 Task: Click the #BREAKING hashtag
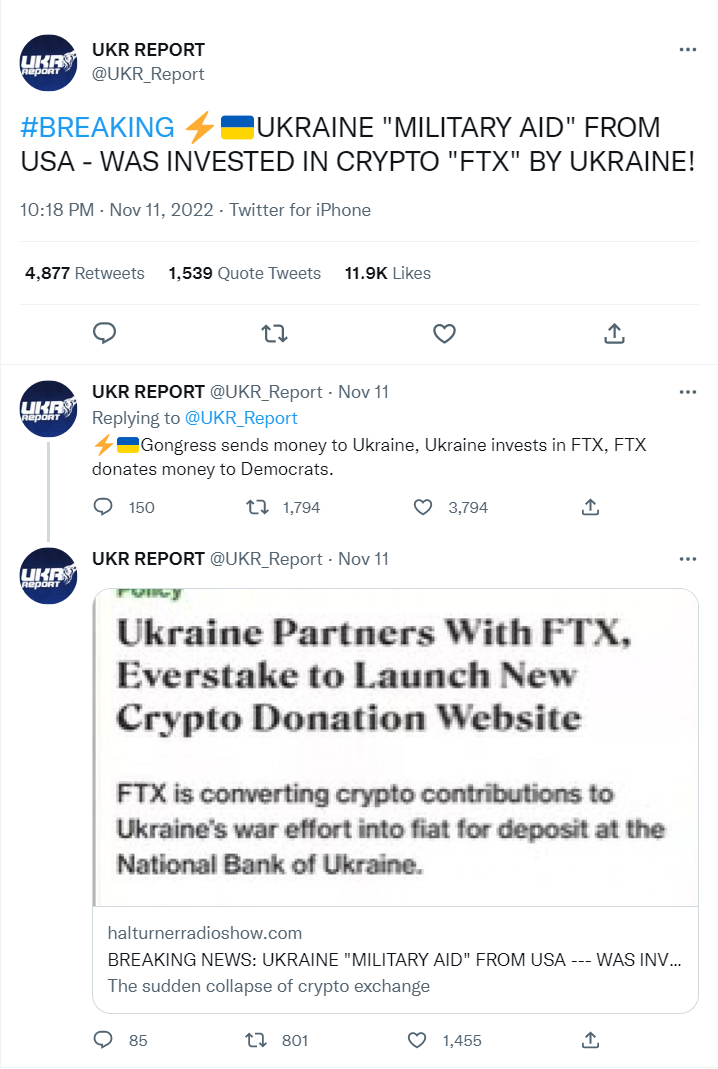(97, 128)
